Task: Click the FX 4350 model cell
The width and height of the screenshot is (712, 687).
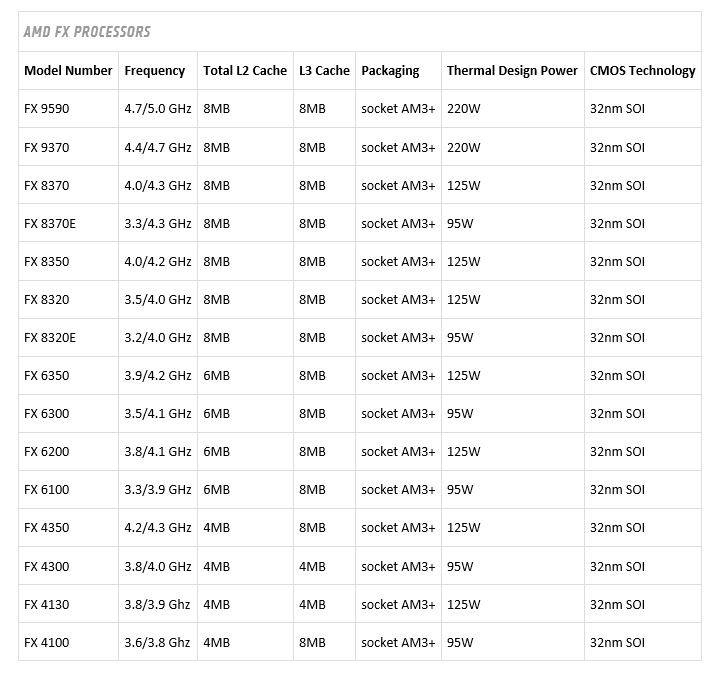Action: tap(47, 528)
